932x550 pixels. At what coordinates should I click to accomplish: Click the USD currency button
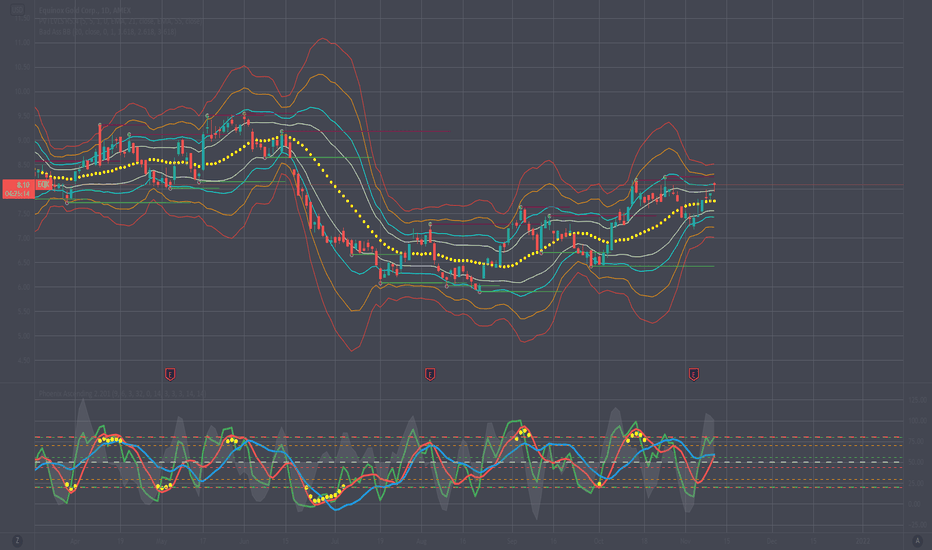[18, 10]
